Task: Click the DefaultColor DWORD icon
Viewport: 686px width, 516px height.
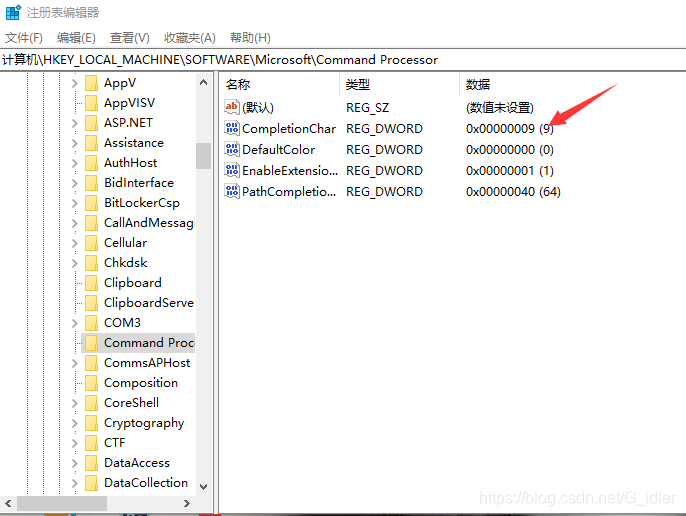Action: tap(231, 149)
